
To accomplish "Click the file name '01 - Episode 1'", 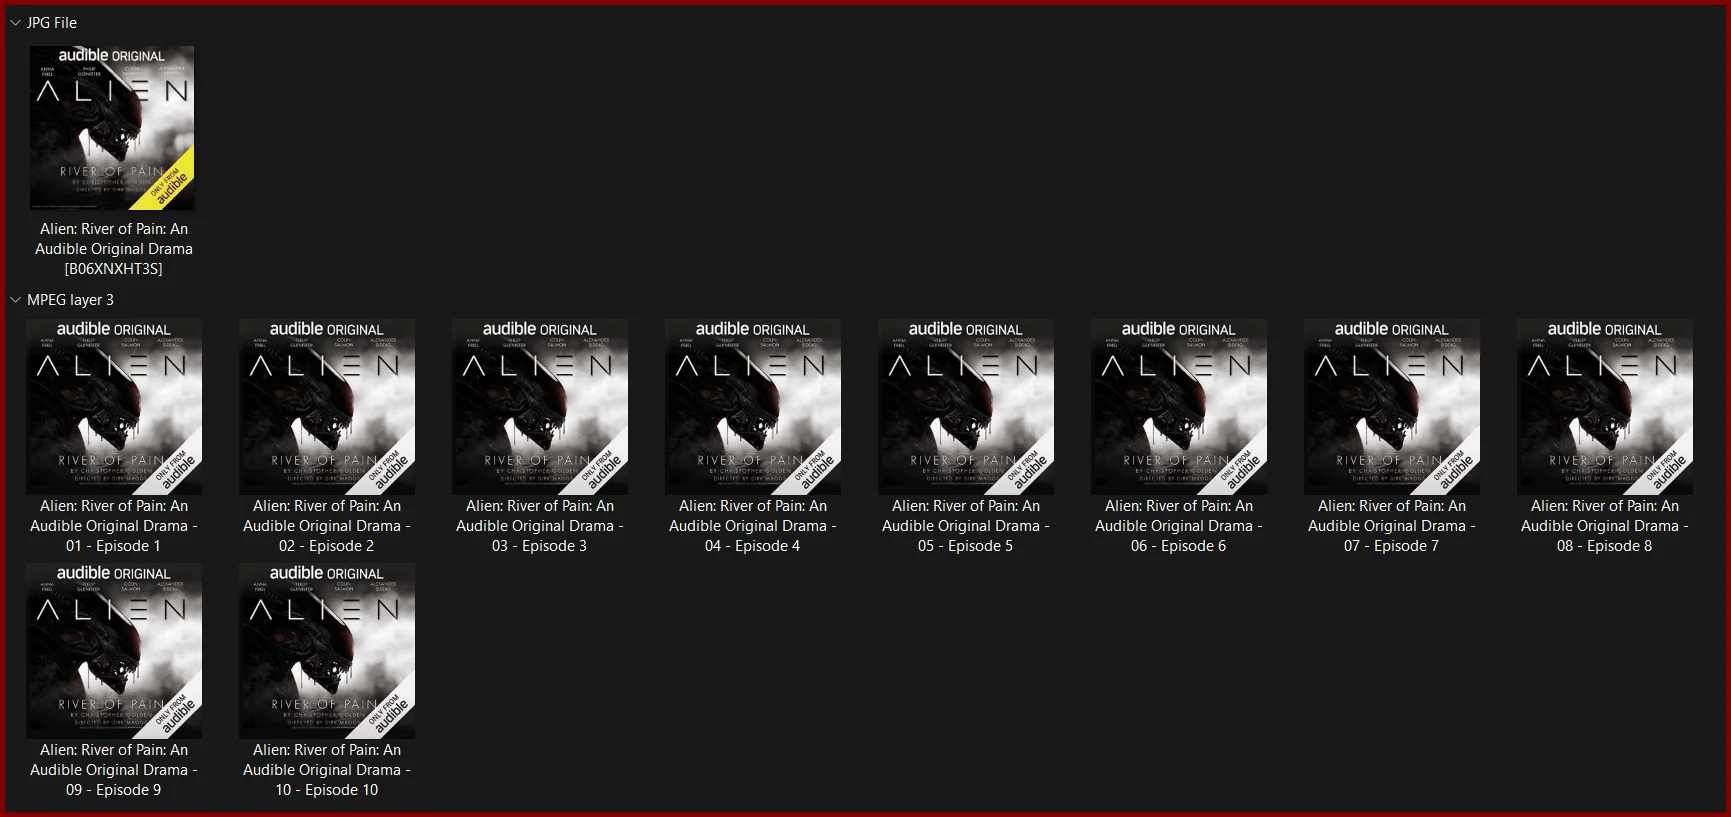I will 114,526.
